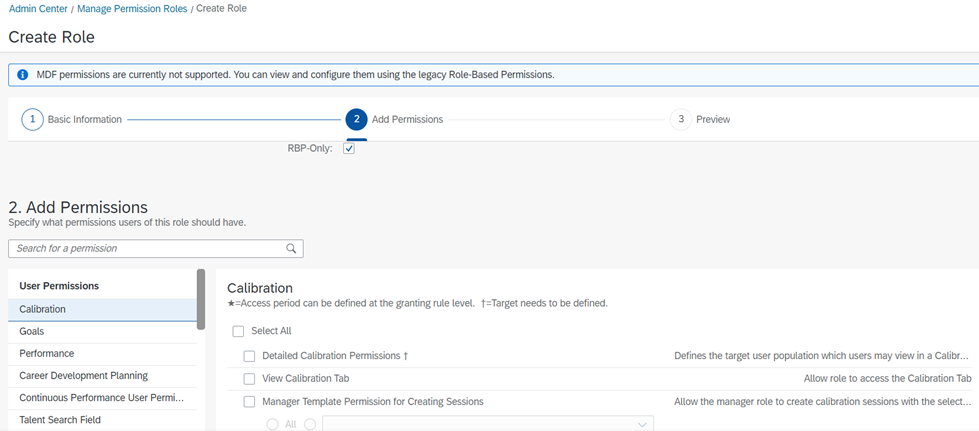Uncheck the RBP-Only checkbox
Screen dimensions: 979x431
349,149
